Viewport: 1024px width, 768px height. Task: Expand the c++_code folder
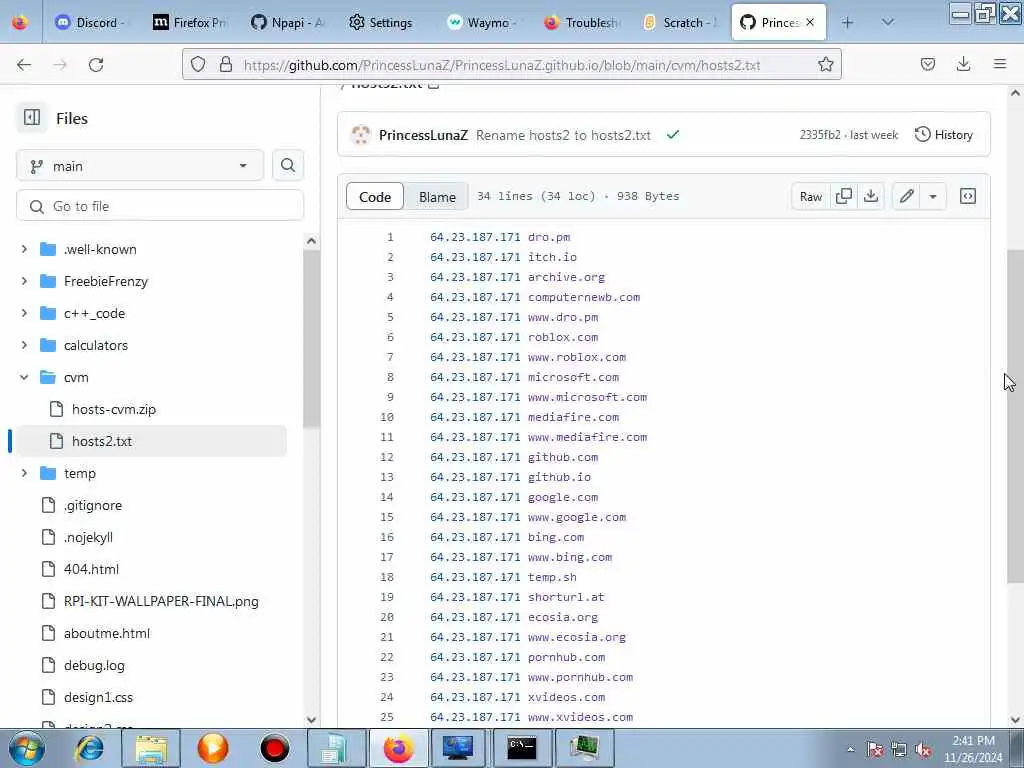24,313
